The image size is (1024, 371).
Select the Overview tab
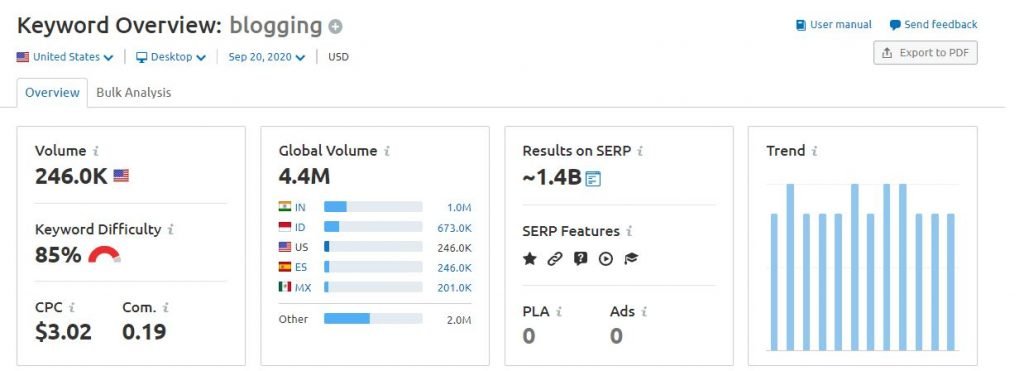pyautogui.click(x=52, y=93)
